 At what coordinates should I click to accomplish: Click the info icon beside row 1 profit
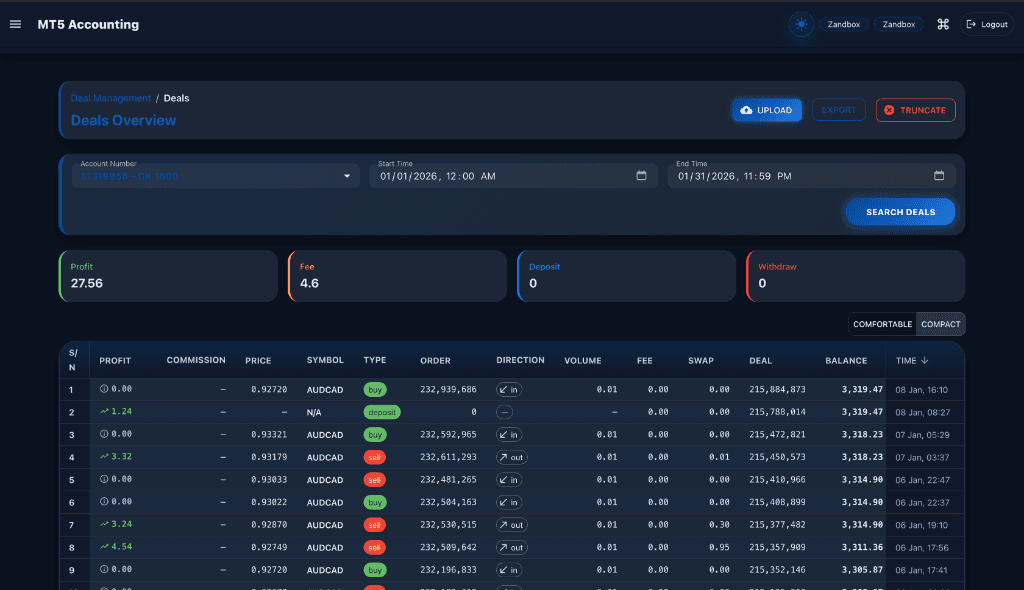[104, 389]
